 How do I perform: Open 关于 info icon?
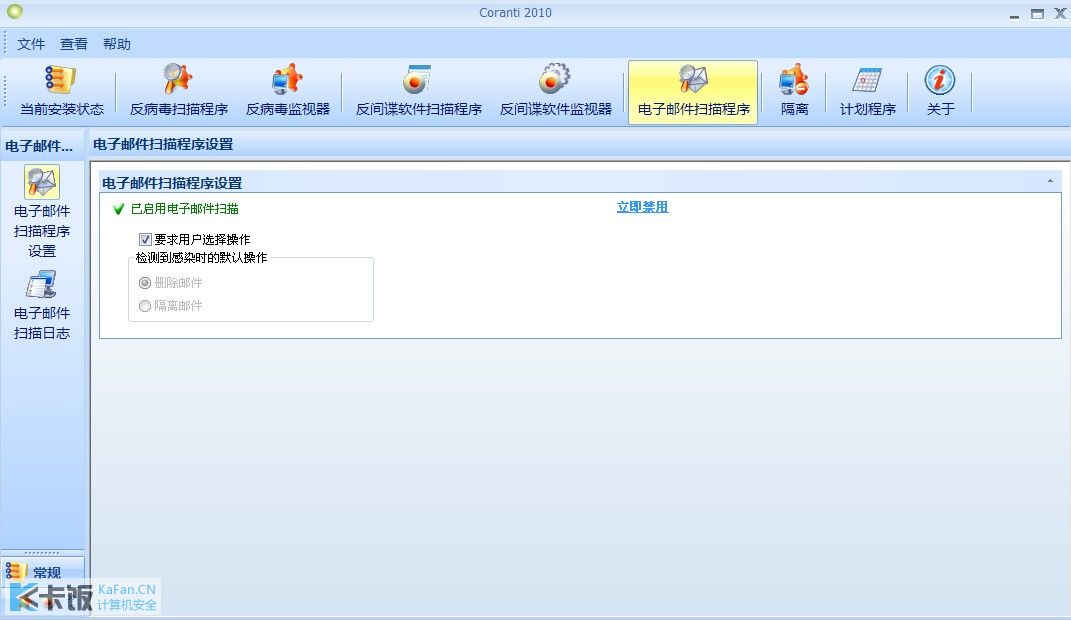point(940,91)
